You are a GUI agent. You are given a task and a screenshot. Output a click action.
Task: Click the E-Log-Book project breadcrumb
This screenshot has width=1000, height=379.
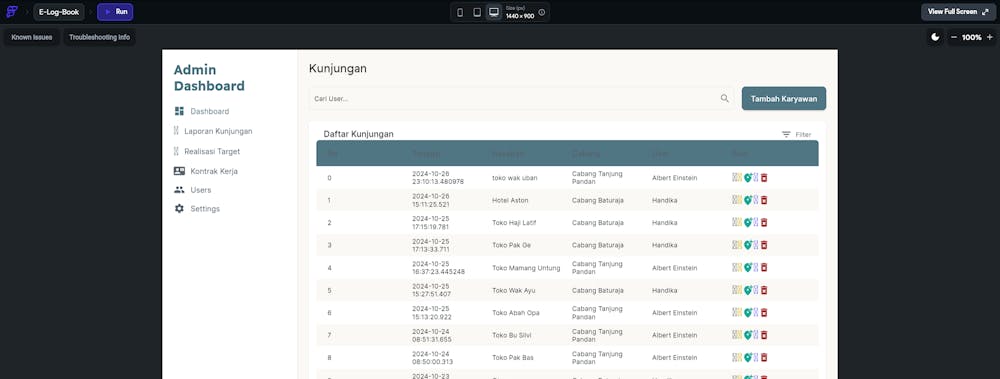coord(59,11)
